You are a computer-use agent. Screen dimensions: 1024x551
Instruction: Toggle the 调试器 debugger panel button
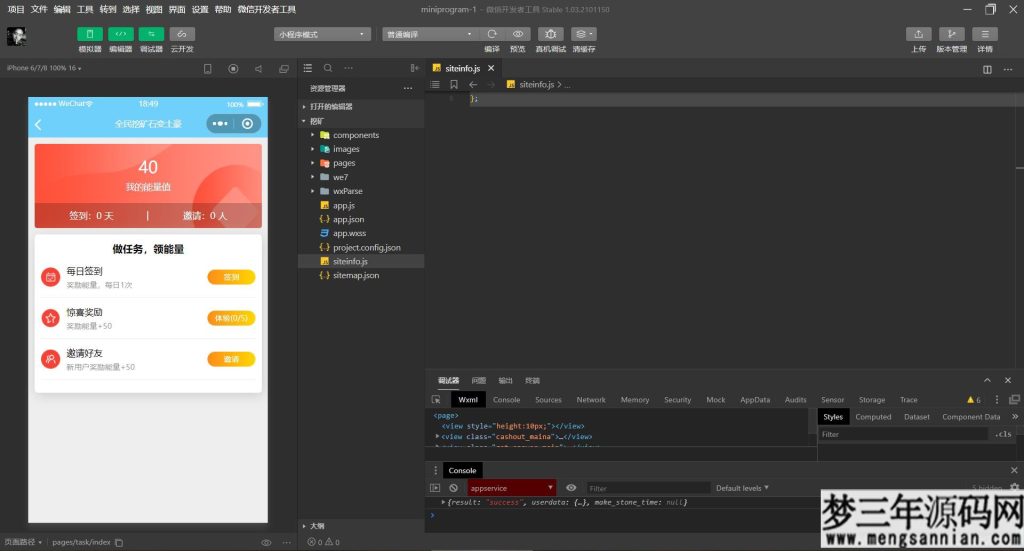click(151, 34)
